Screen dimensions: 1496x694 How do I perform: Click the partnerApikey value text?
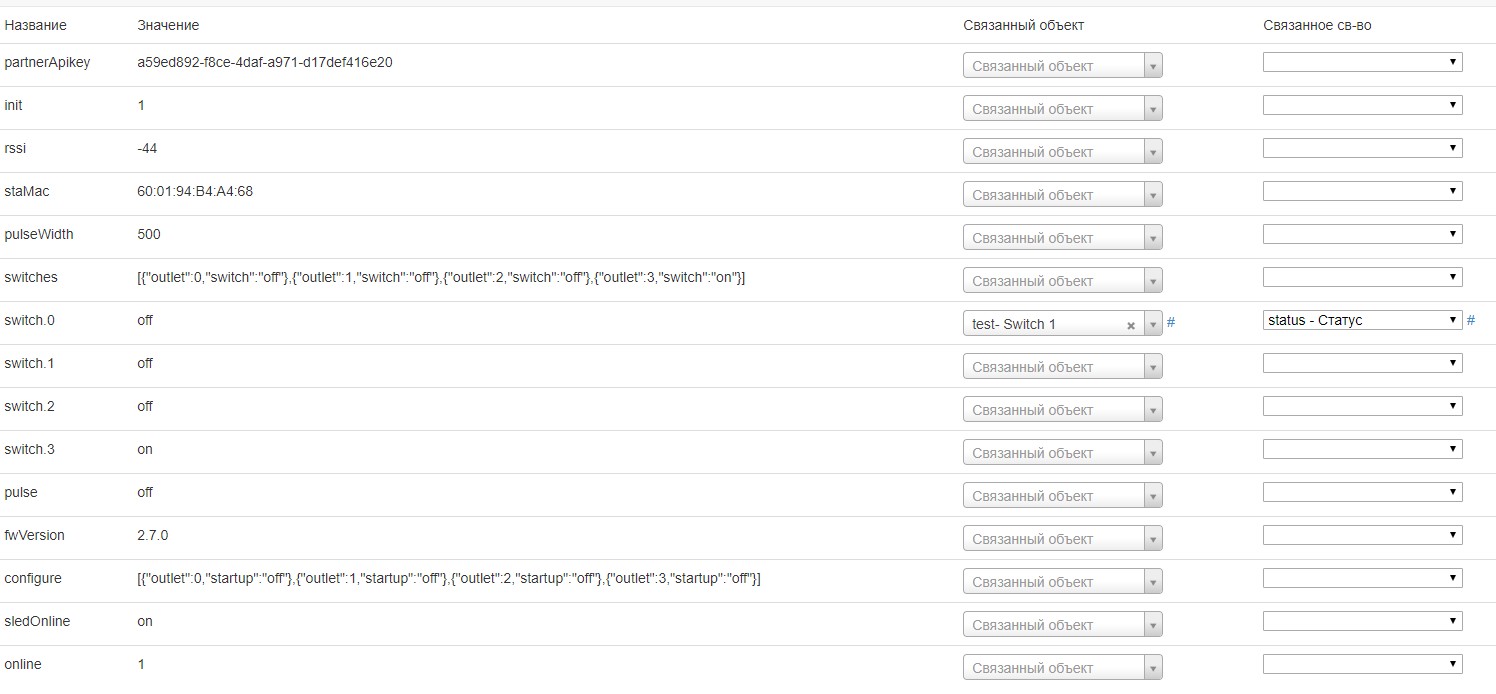[x=264, y=62]
